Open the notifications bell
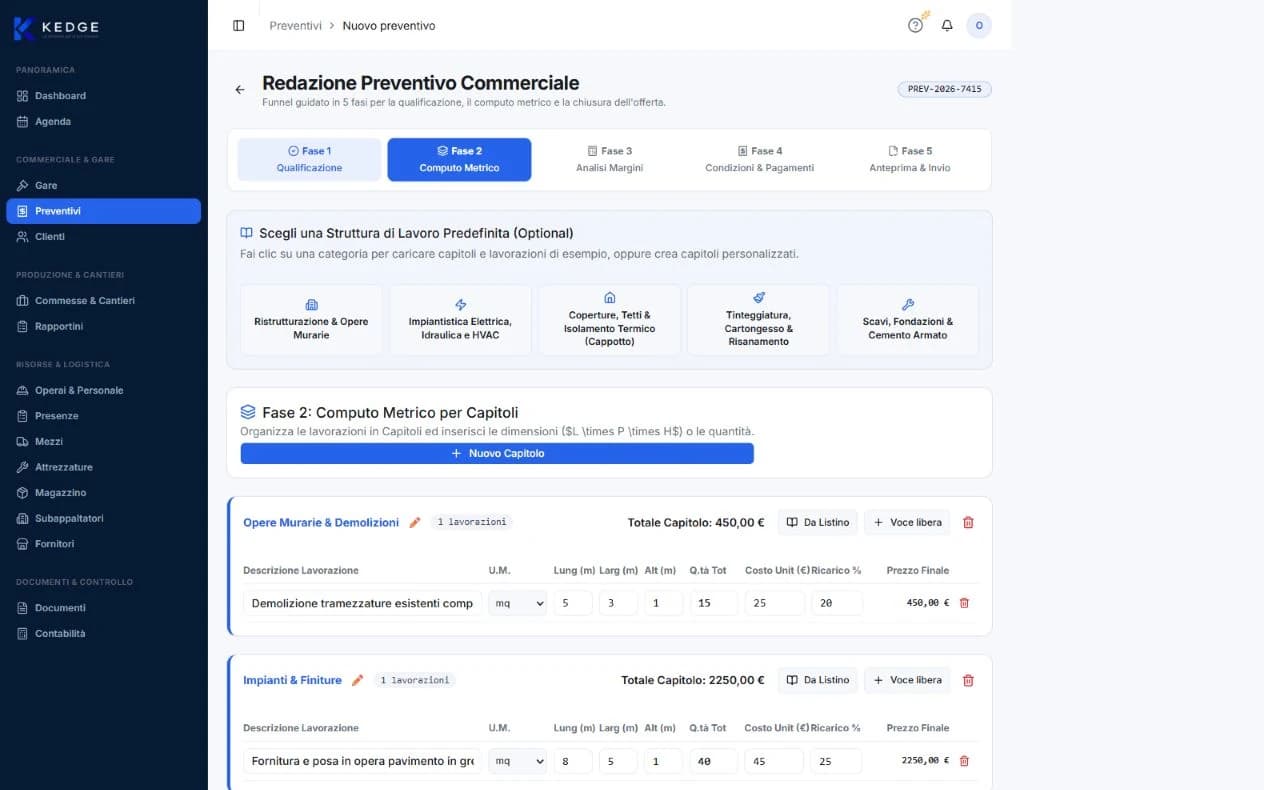Image resolution: width=1264 pixels, height=790 pixels. click(x=947, y=26)
